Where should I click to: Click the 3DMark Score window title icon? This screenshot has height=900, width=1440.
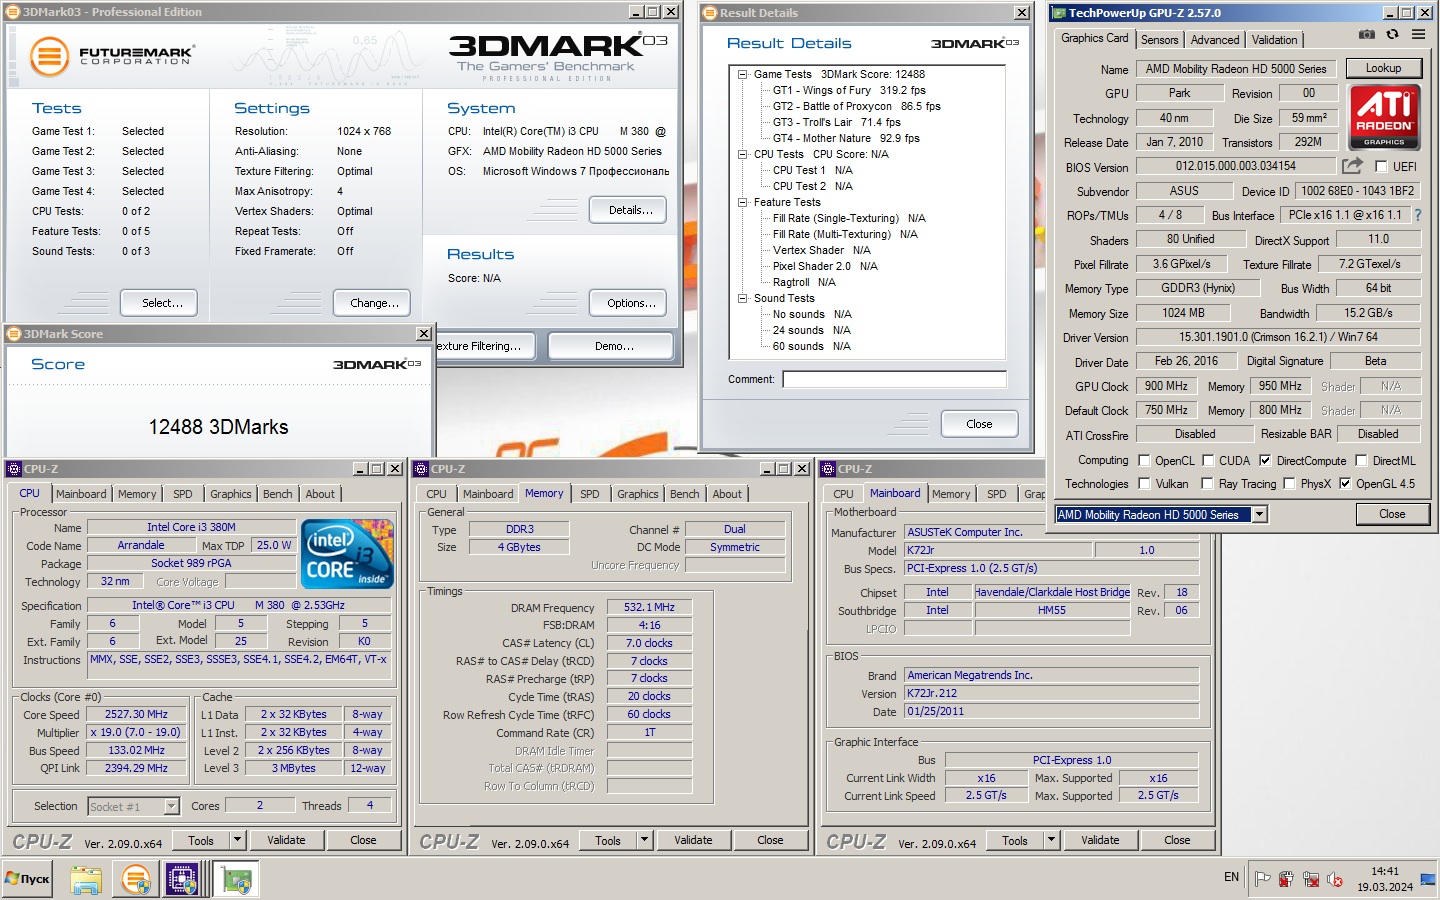click(14, 334)
